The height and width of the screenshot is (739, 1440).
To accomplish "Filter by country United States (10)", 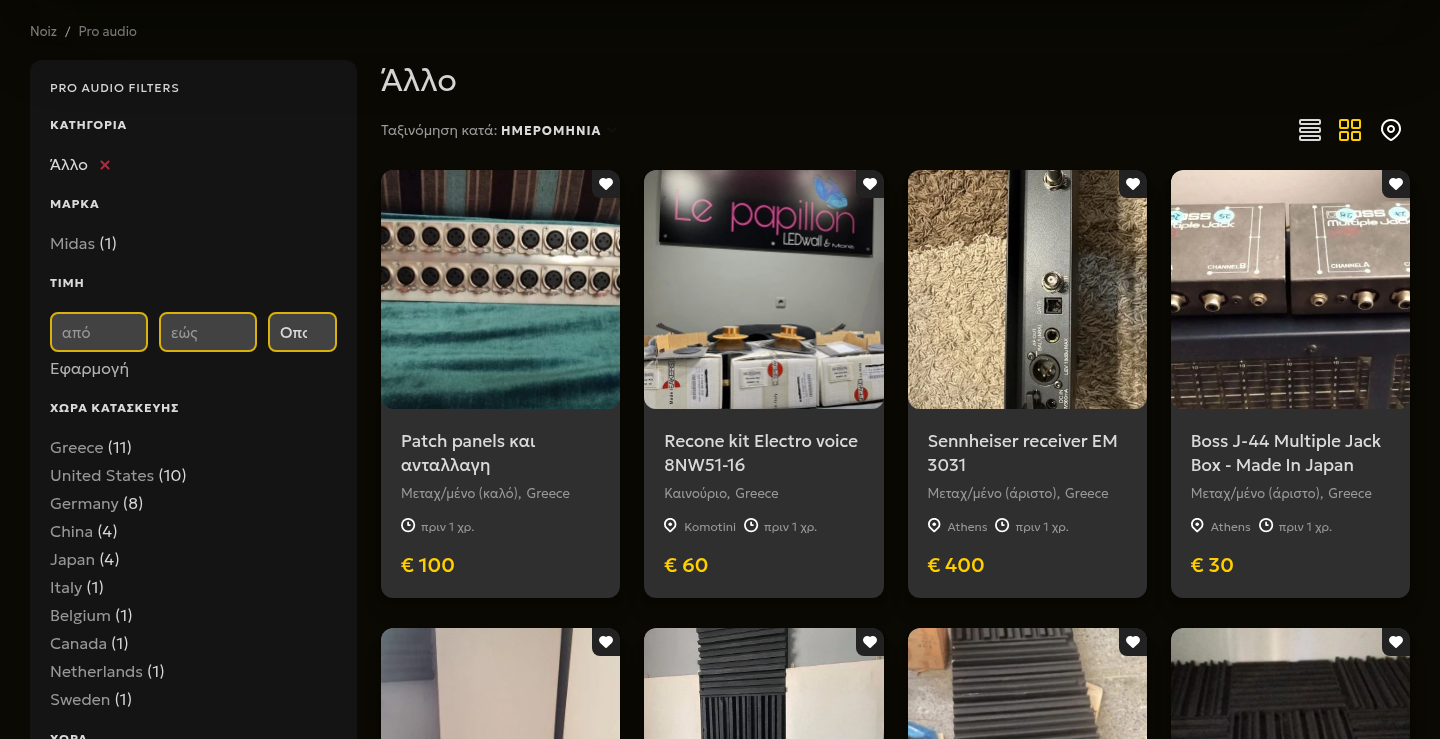I will click(118, 476).
